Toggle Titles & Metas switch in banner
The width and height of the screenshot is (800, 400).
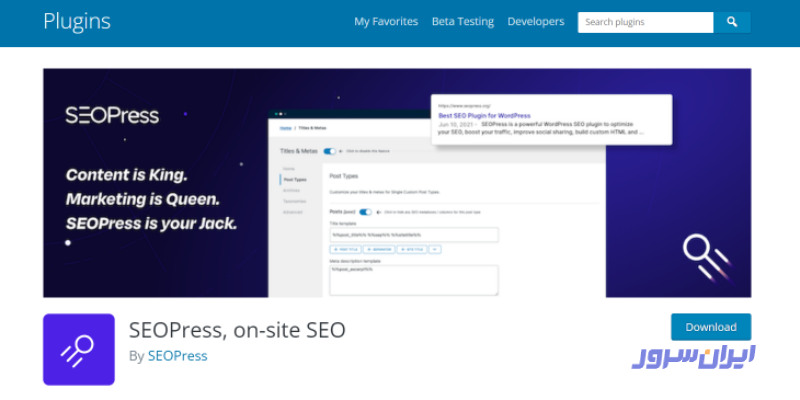[330, 151]
